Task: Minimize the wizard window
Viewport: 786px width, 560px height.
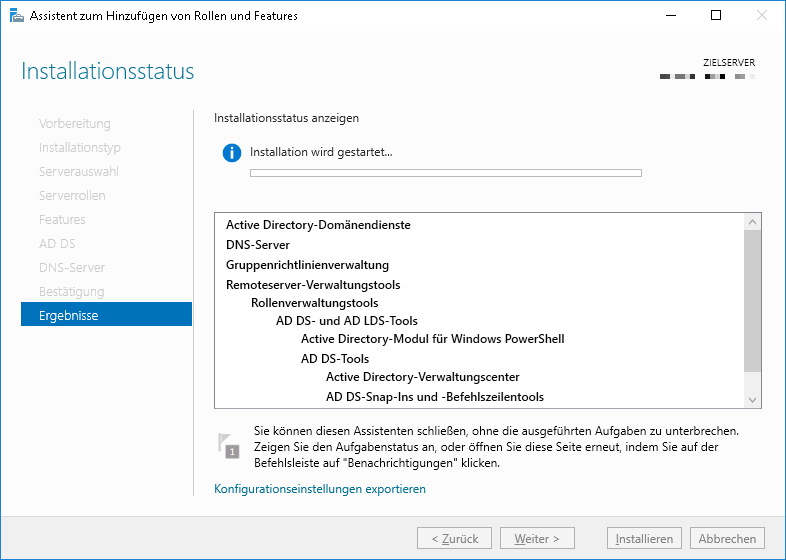Action: [669, 16]
